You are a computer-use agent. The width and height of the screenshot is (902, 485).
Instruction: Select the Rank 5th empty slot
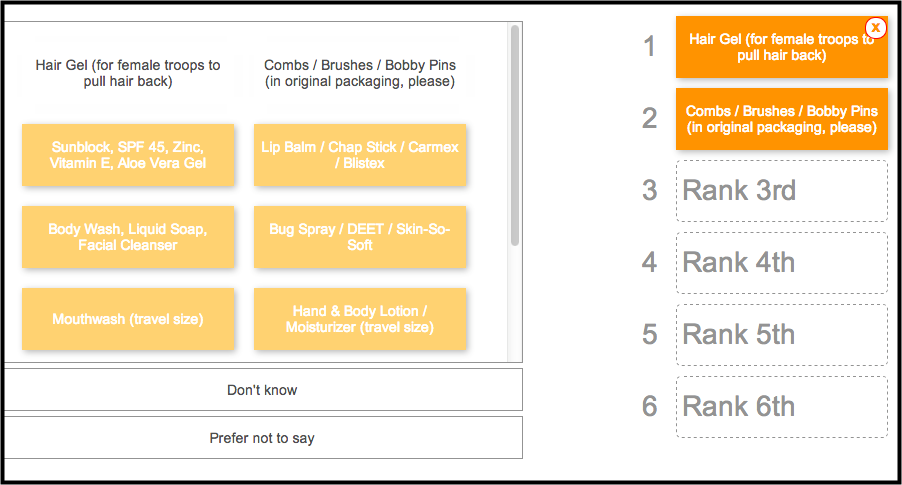tap(782, 335)
